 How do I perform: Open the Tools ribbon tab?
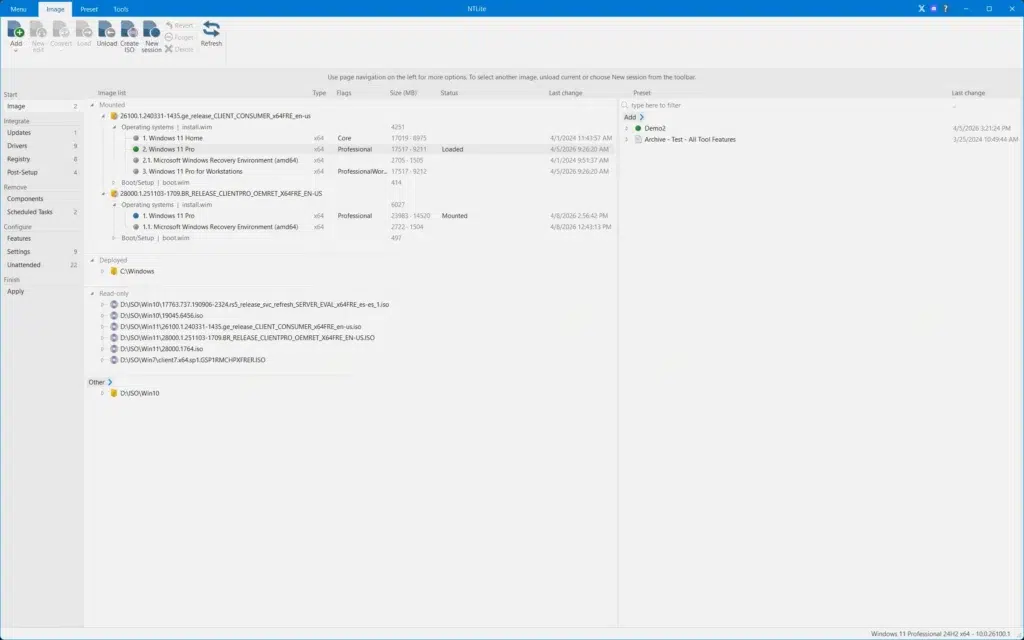point(121,9)
